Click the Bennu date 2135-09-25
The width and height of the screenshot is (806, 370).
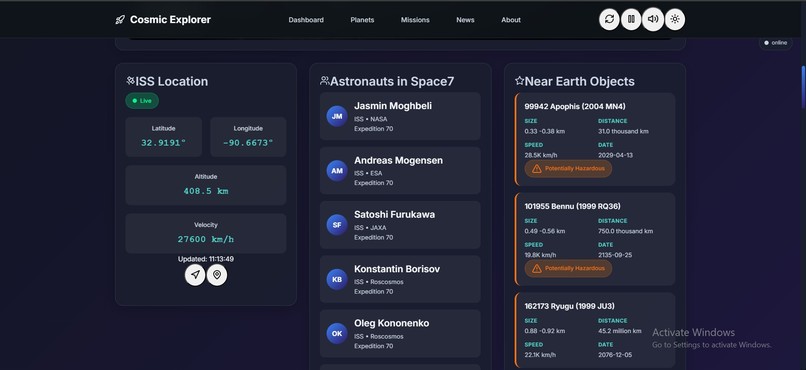point(615,255)
